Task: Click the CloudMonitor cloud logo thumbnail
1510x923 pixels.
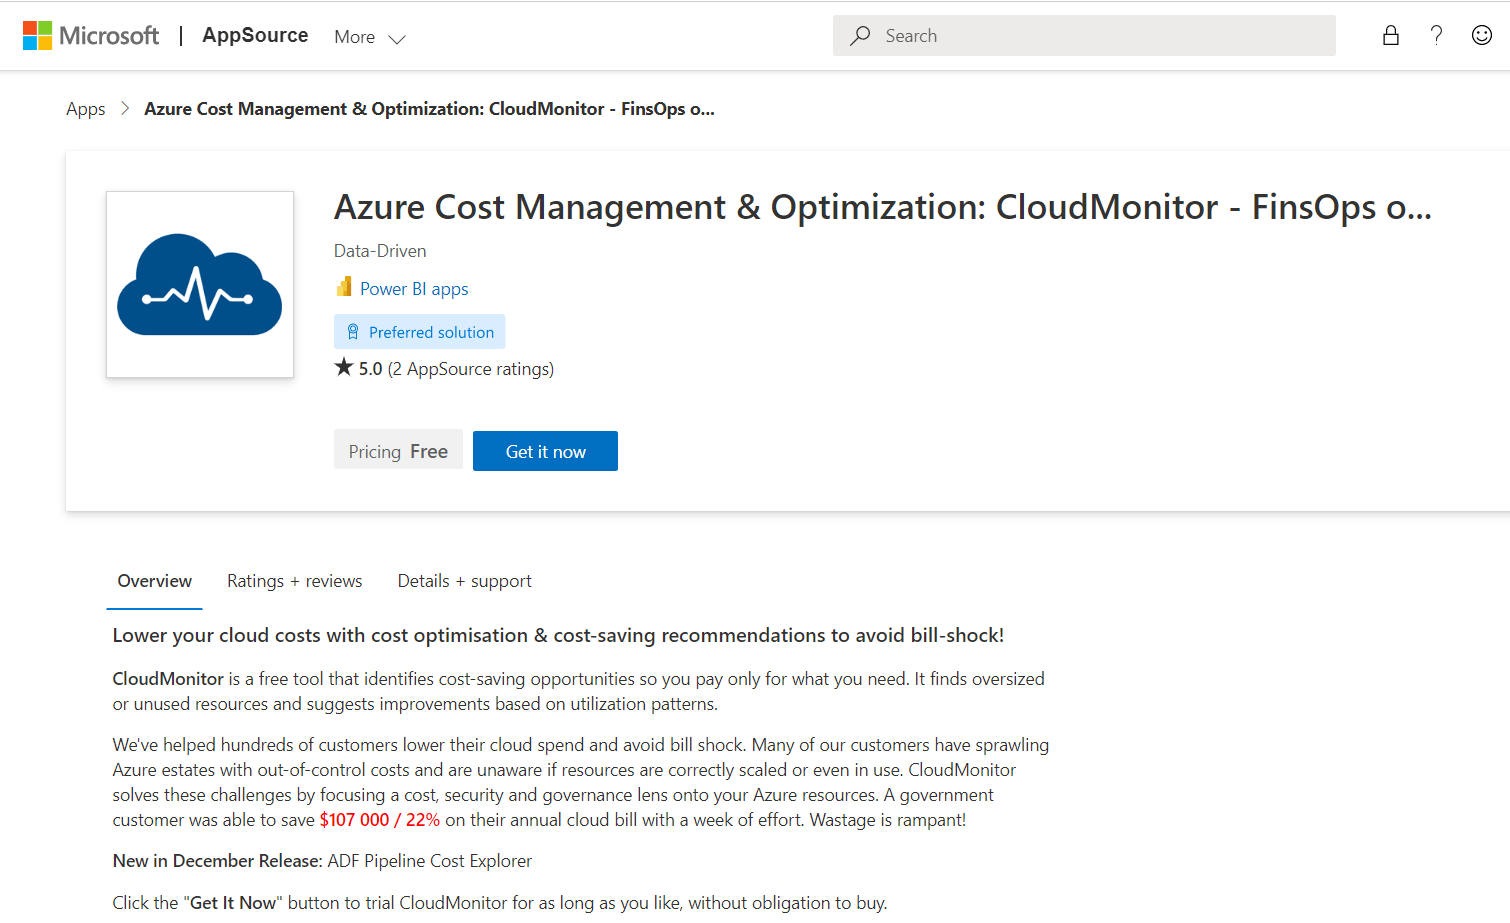Action: pos(200,284)
